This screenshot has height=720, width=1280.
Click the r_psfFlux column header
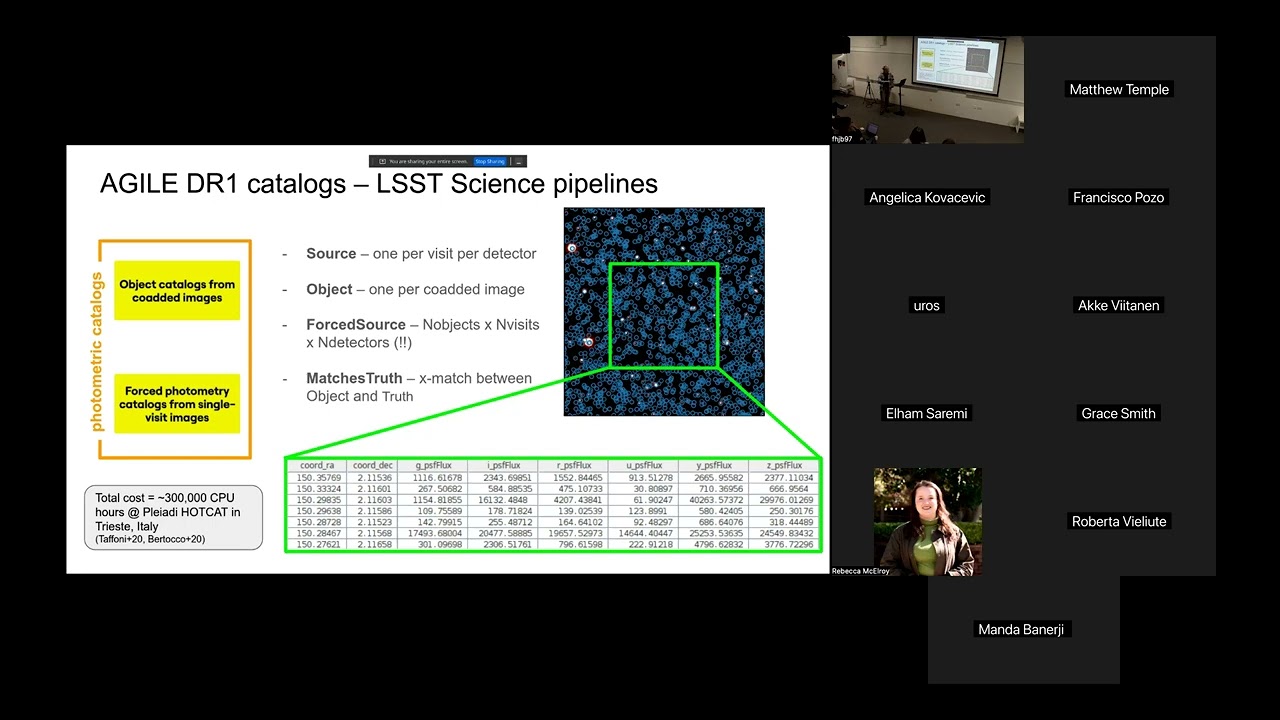[572, 466]
